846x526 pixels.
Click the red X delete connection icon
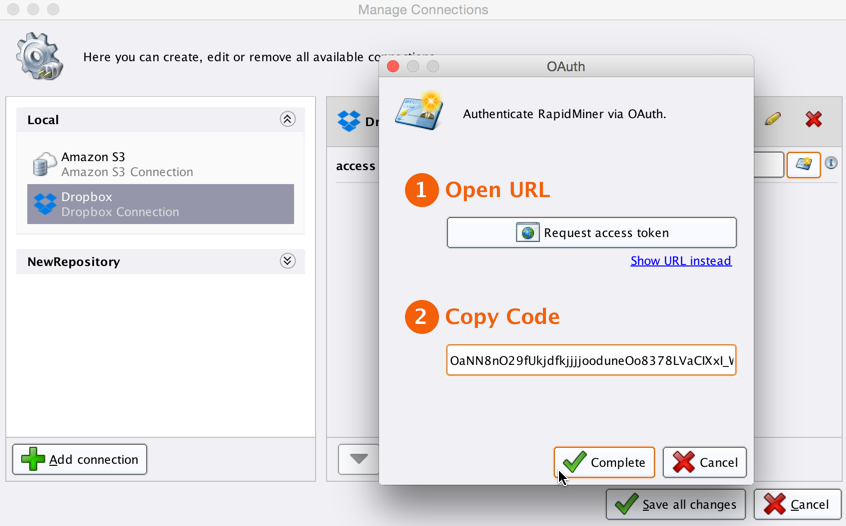pyautogui.click(x=813, y=119)
